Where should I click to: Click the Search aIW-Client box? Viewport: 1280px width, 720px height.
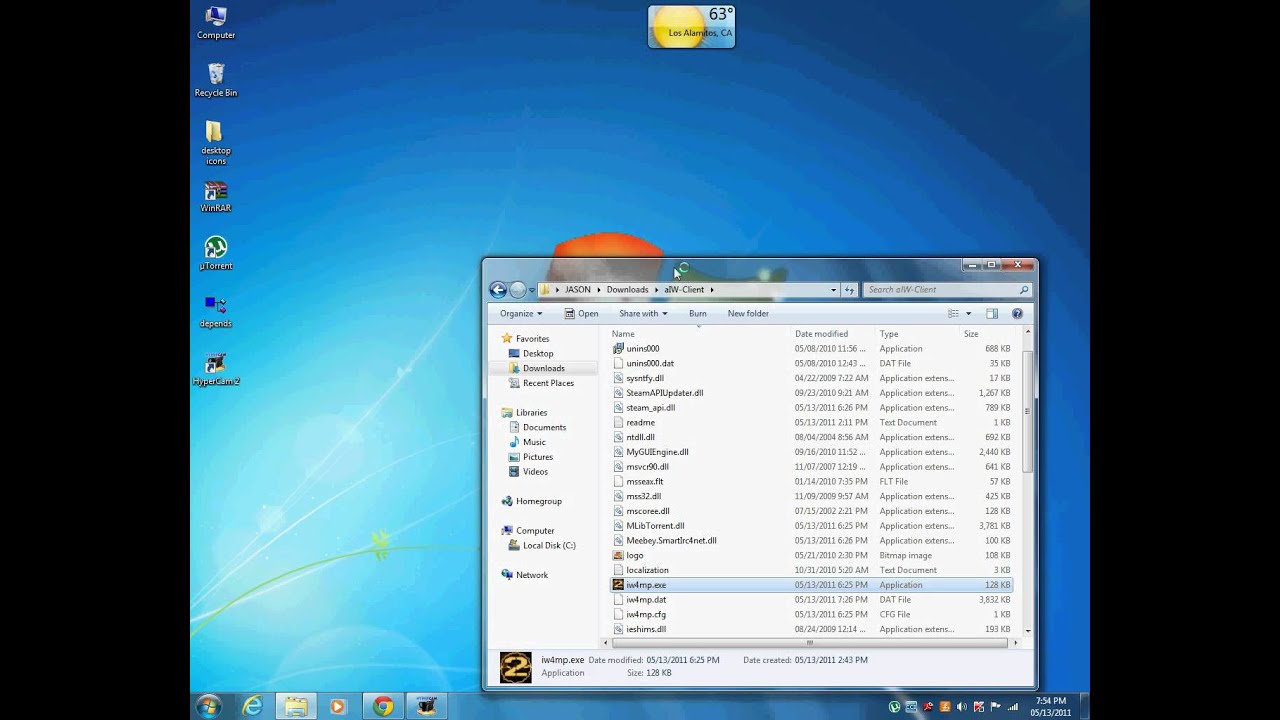[946, 290]
